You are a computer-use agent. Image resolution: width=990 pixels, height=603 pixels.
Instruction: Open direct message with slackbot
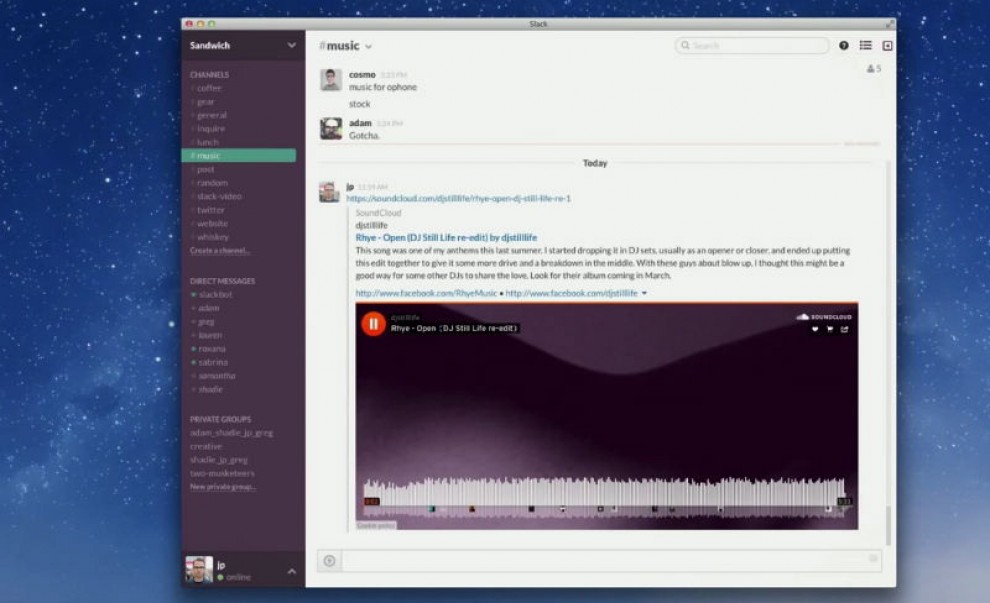(x=215, y=295)
